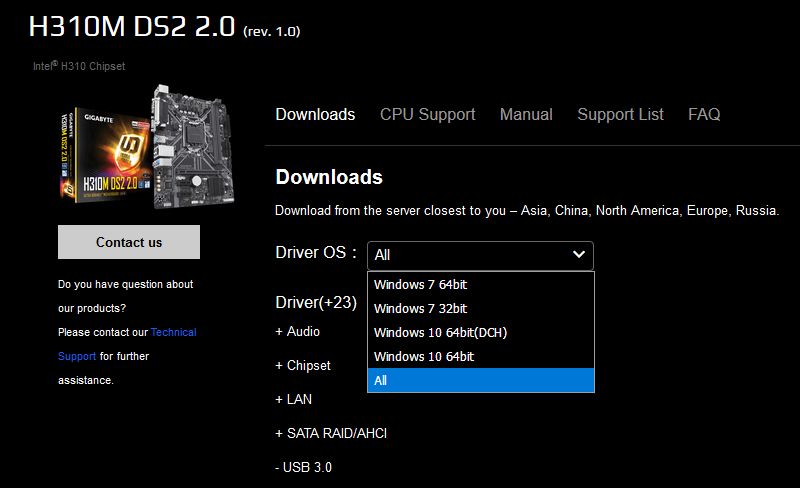Click the Intel H310 Chipset text
Viewport: 800px width, 488px height.
[x=79, y=66]
